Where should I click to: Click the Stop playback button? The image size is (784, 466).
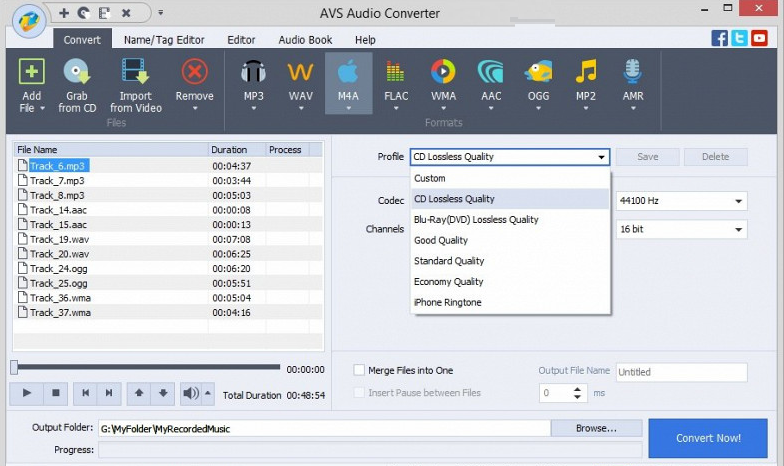click(56, 393)
